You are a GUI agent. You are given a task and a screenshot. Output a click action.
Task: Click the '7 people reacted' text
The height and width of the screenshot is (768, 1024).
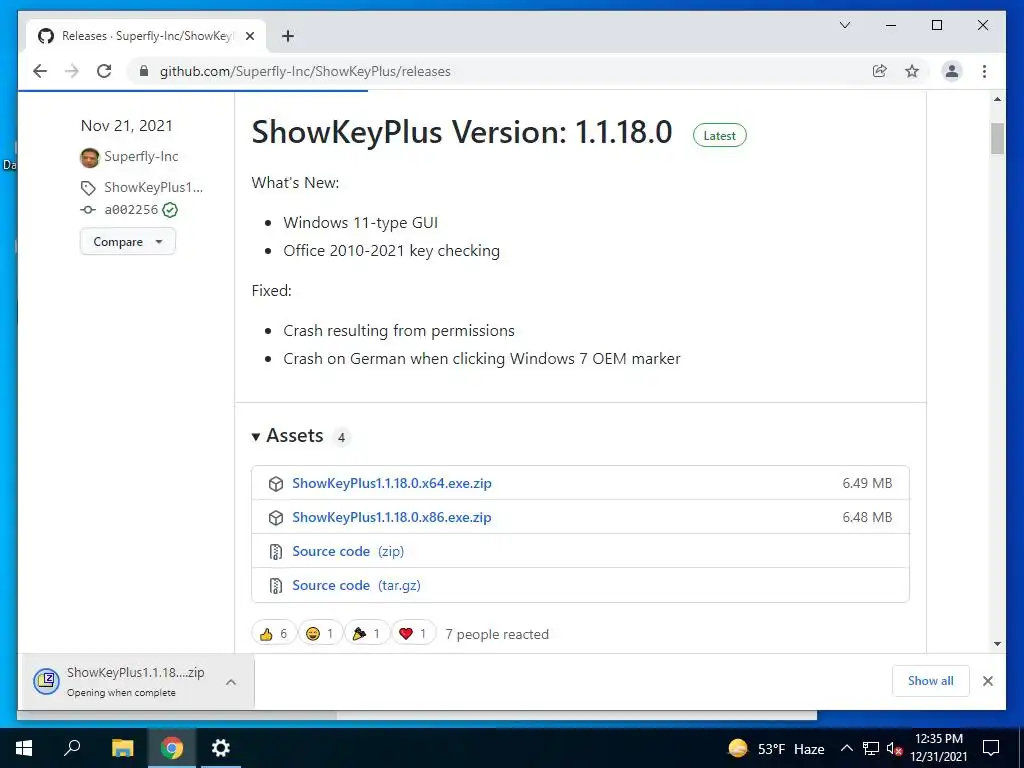[x=497, y=634]
